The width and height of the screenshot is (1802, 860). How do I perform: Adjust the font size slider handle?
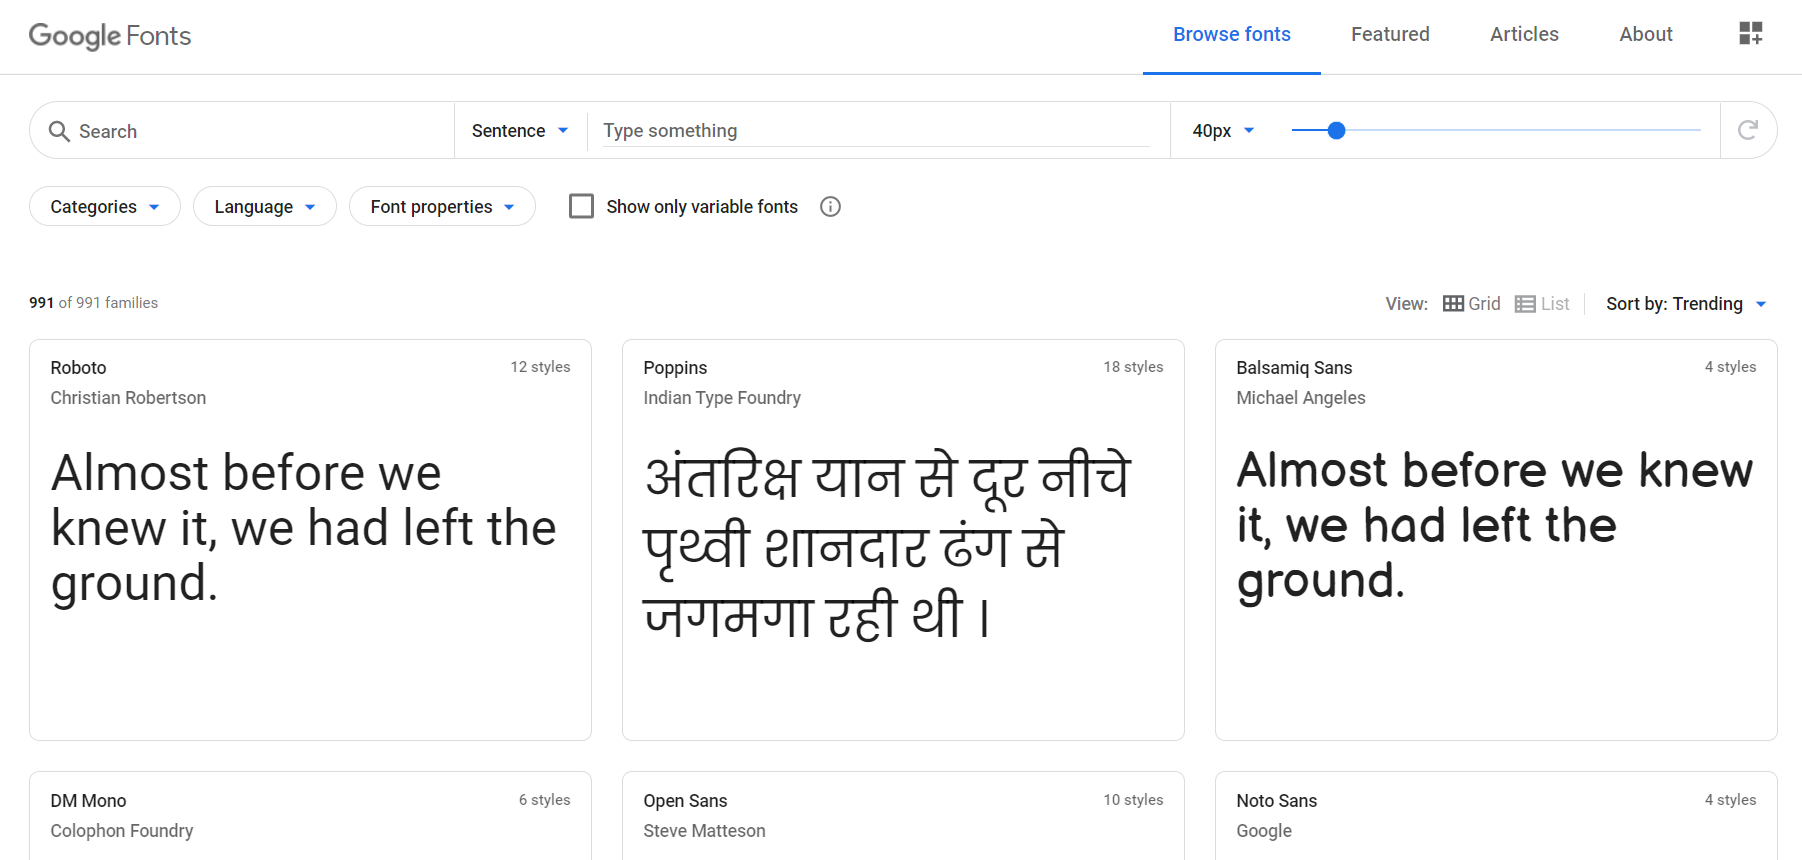pyautogui.click(x=1336, y=130)
